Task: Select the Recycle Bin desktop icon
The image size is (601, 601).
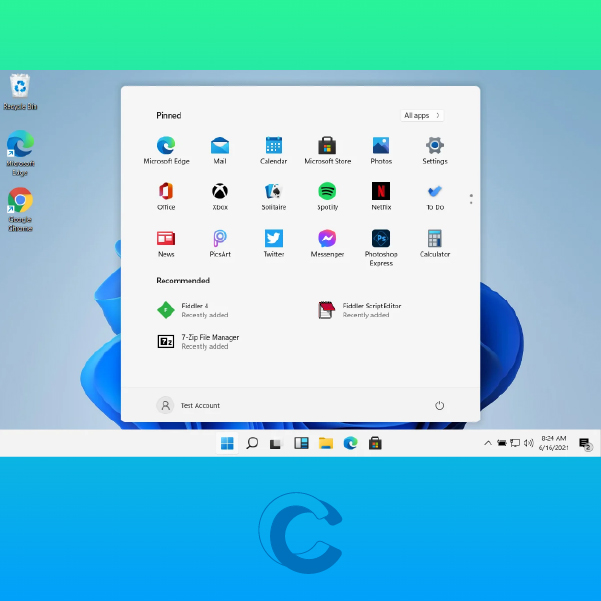Action: pos(20,92)
